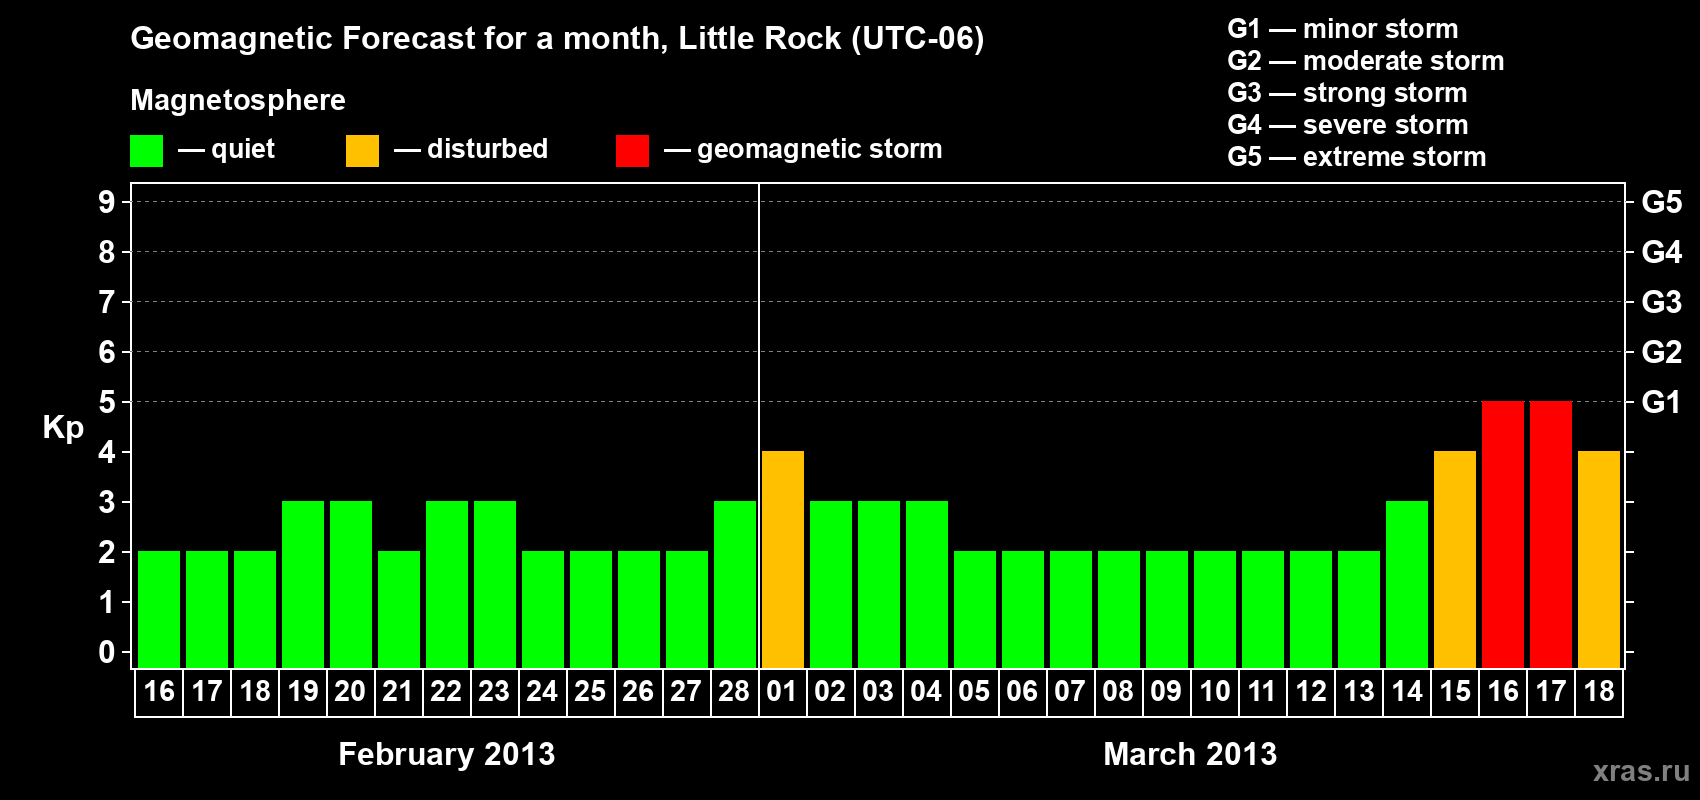
Task: Click the 'geomagnetic storm' legend text
Action: click(820, 149)
